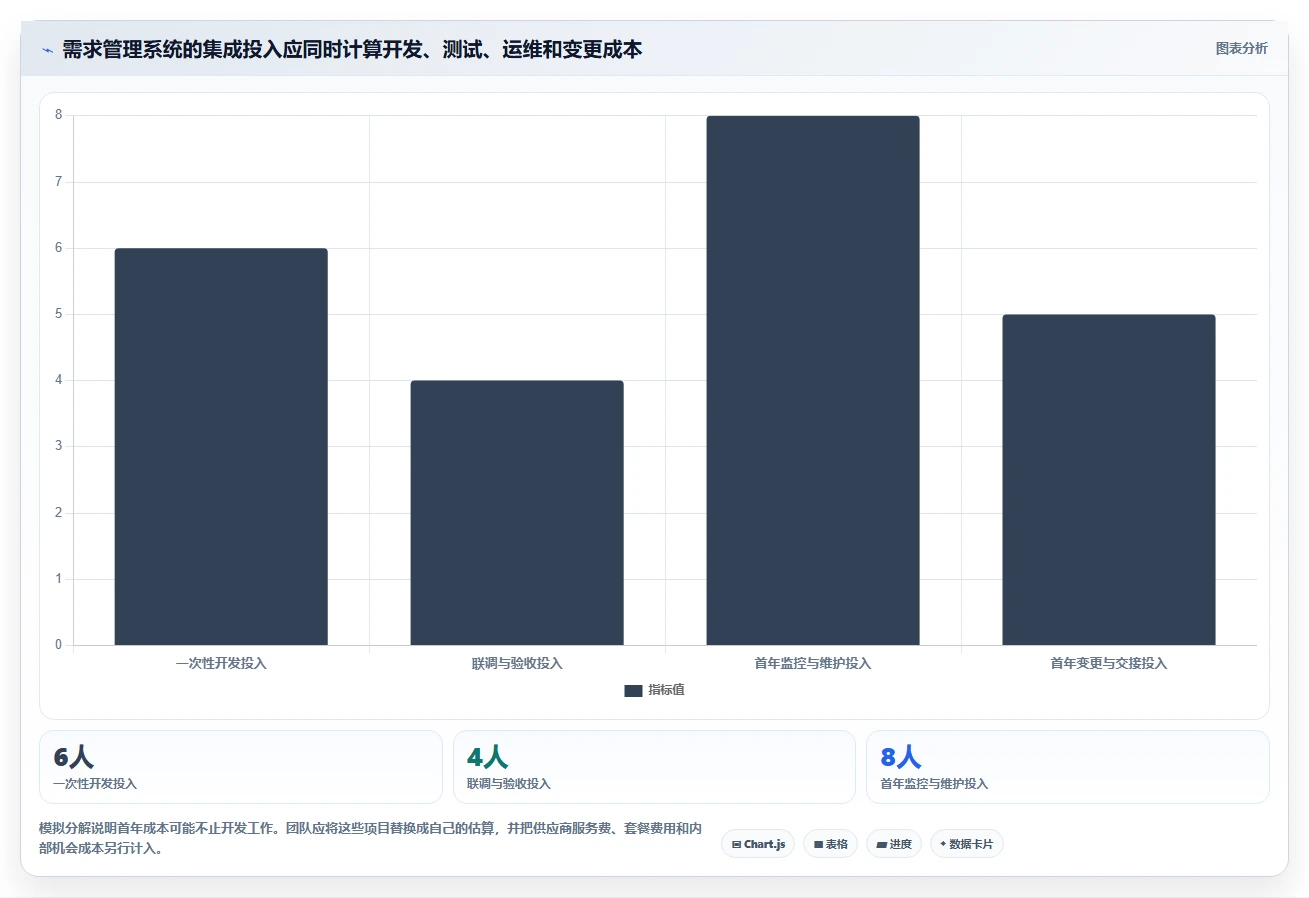Image resolution: width=1309 pixels, height=898 pixels.
Task: Select the 首年监控与维护投入 bar in the chart
Action: pyautogui.click(x=813, y=380)
